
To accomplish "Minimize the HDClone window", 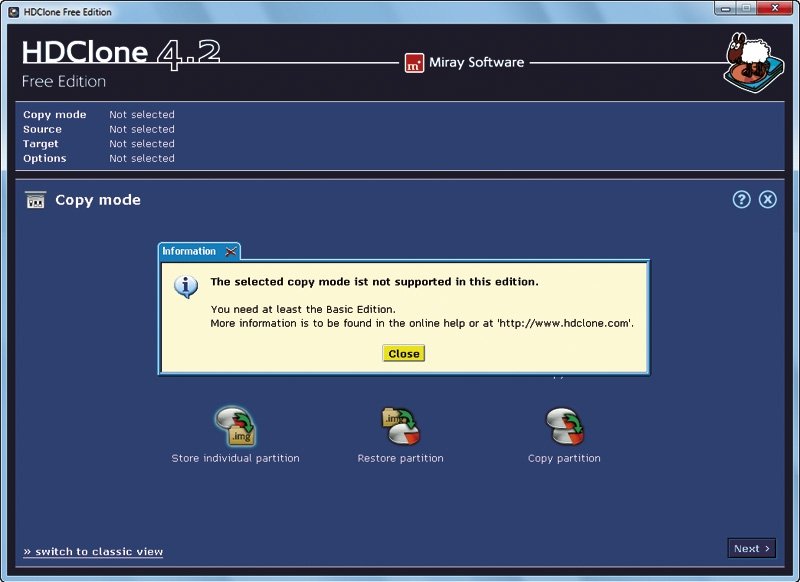I will (x=726, y=9).
